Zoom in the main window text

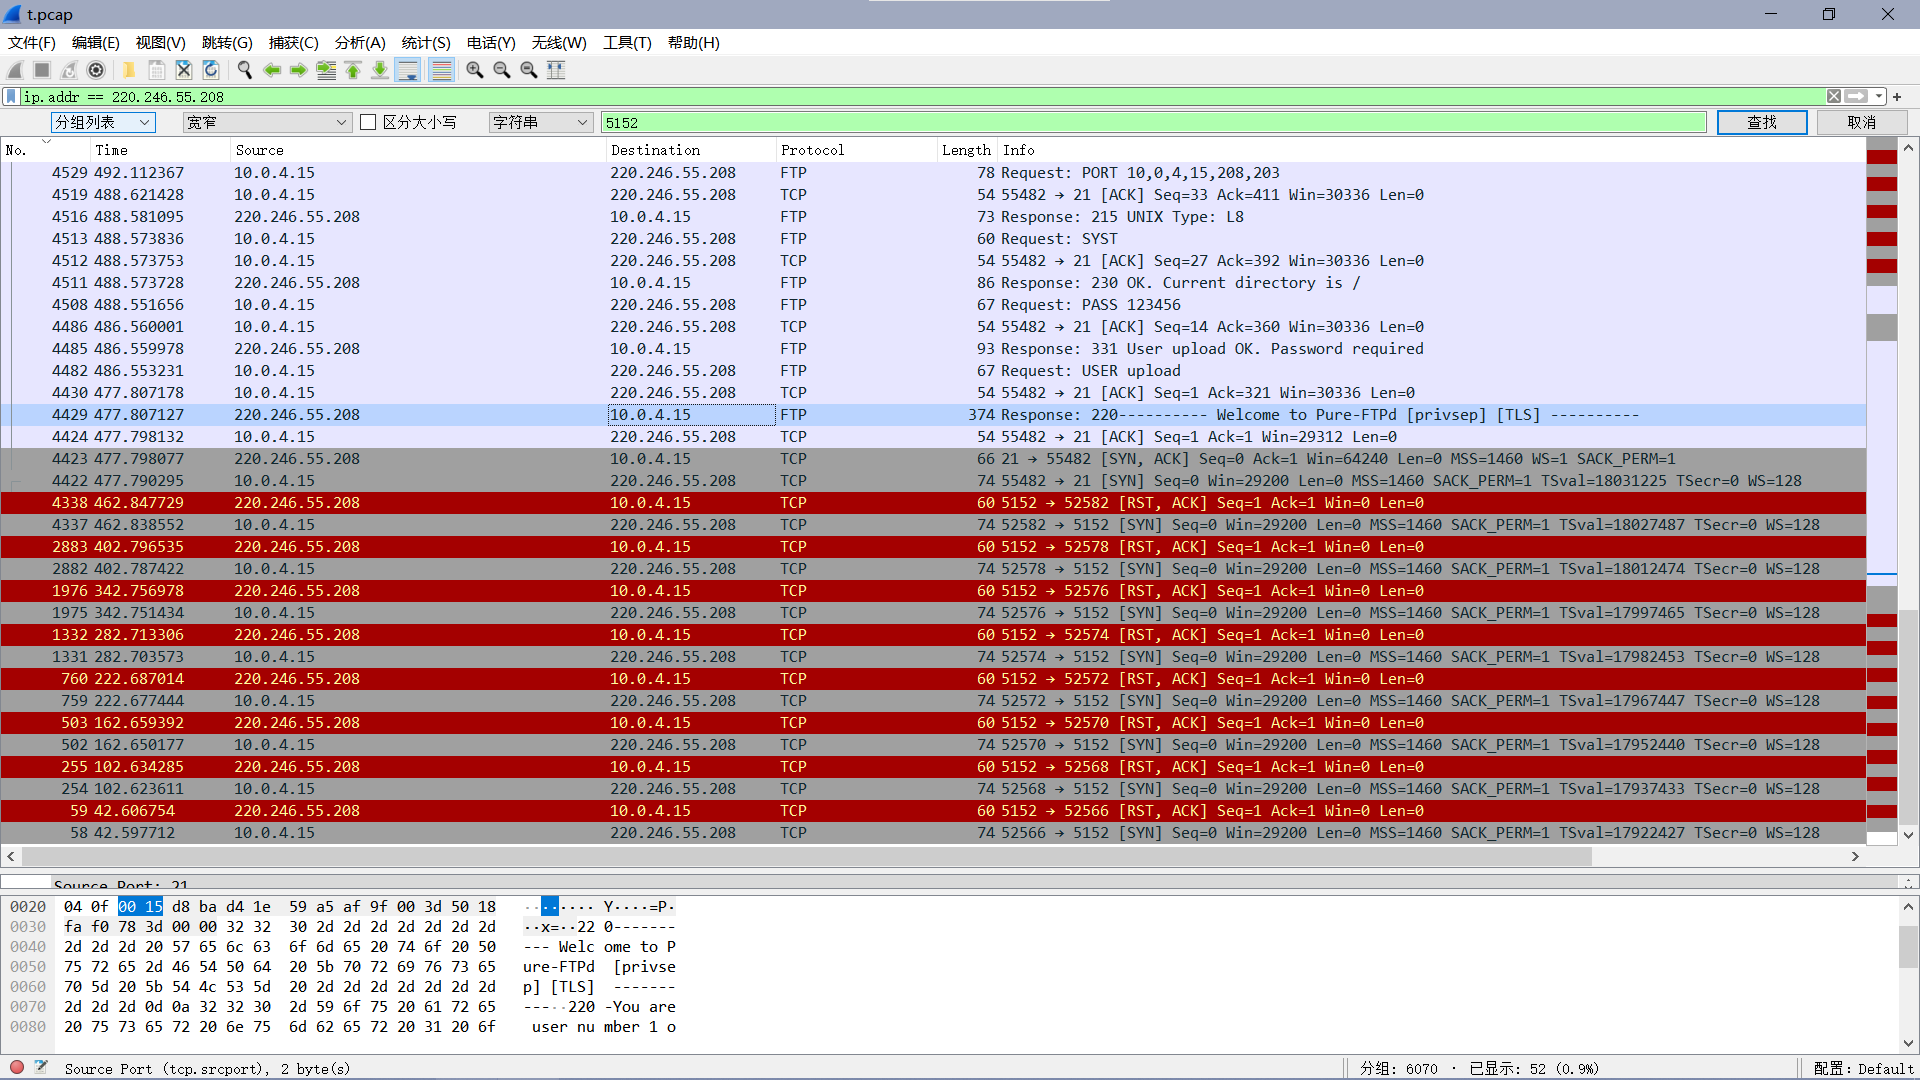[x=475, y=70]
